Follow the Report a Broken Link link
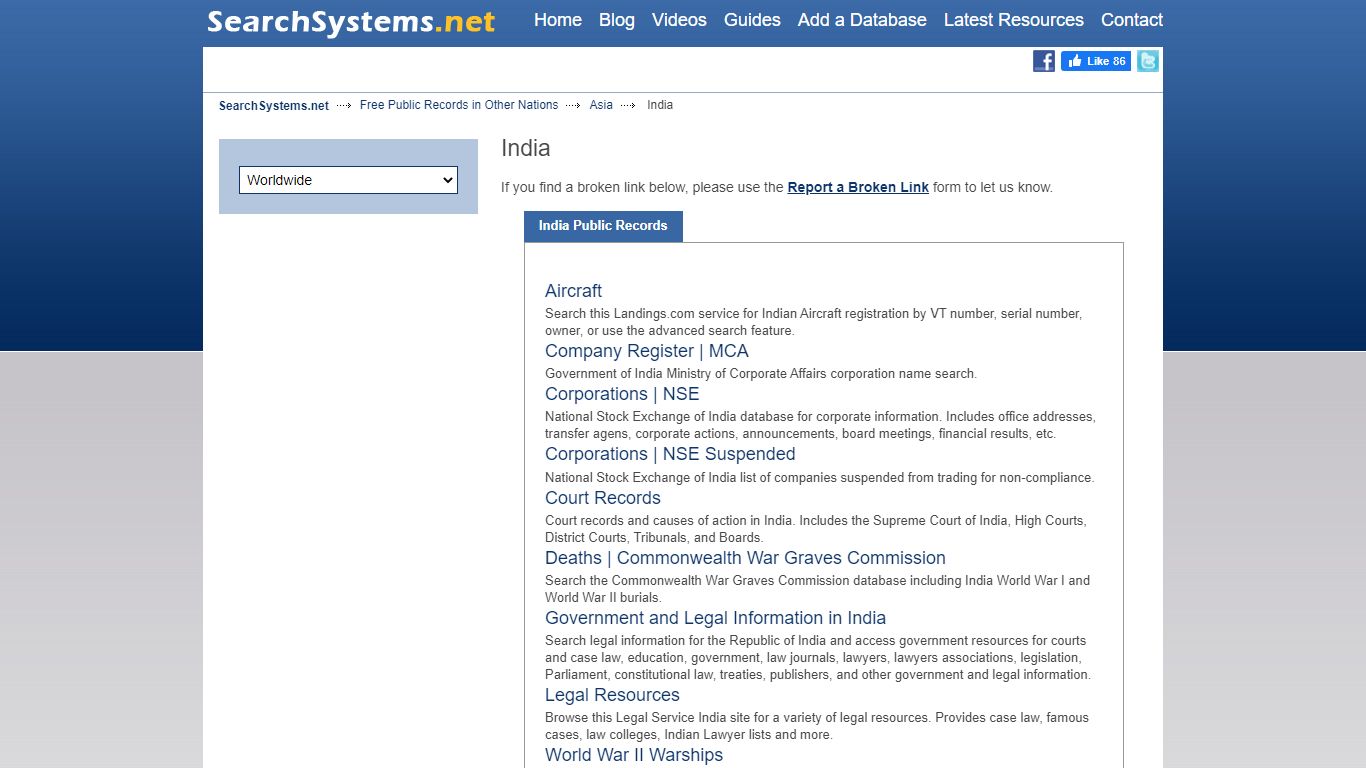1366x768 pixels. click(x=858, y=187)
